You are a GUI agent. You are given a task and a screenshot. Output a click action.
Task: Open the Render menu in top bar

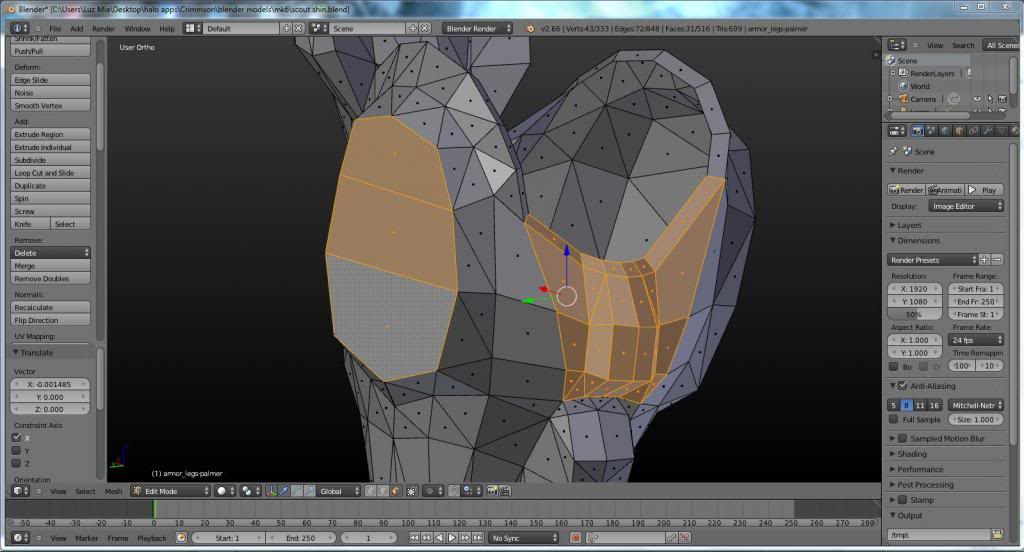point(103,29)
